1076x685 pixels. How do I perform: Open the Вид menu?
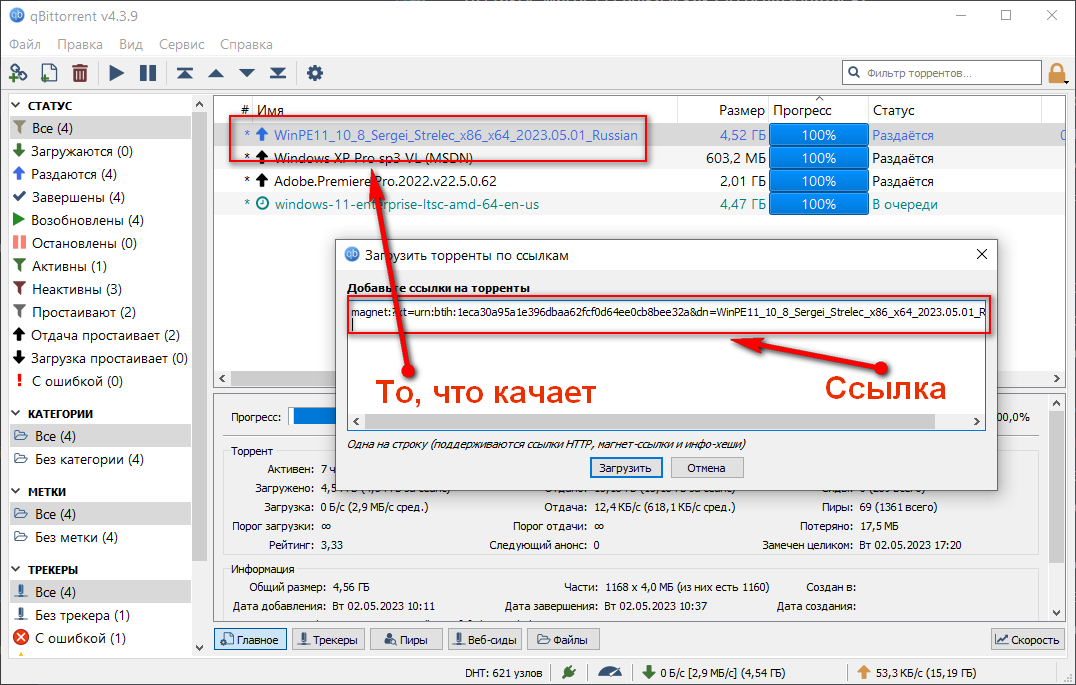point(130,44)
